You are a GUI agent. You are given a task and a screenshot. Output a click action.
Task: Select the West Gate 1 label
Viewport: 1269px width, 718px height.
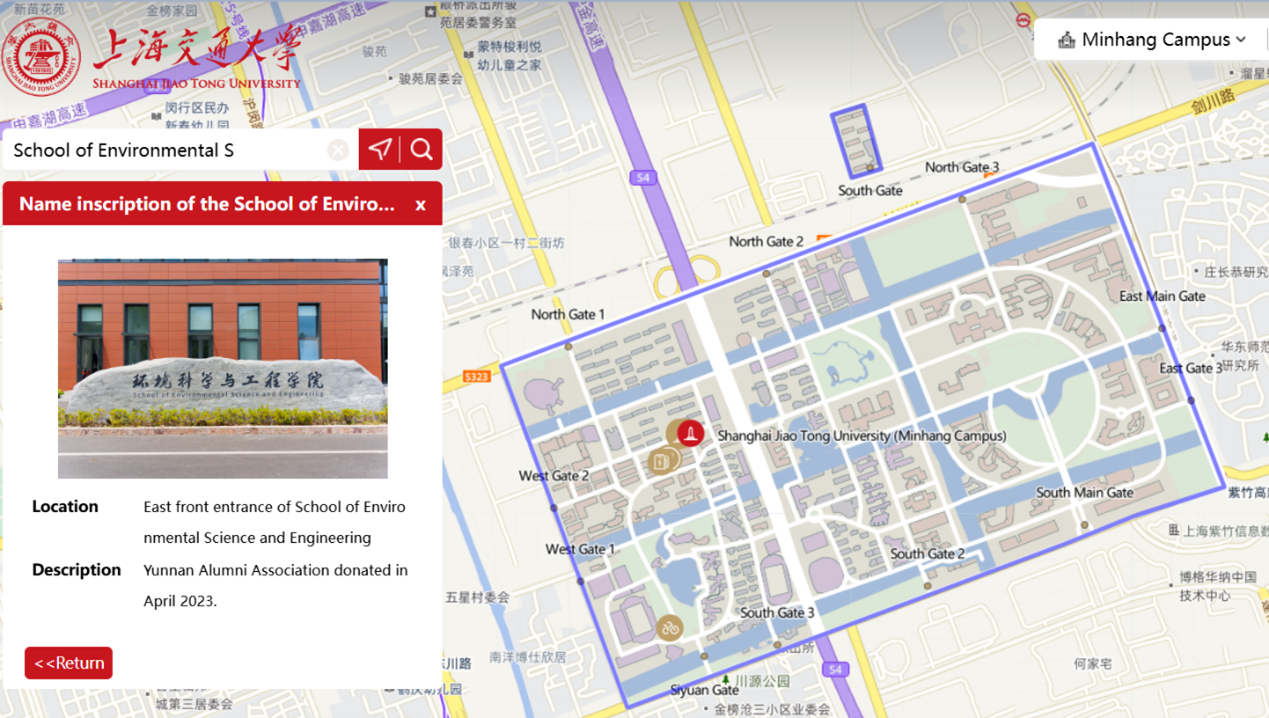tap(580, 549)
